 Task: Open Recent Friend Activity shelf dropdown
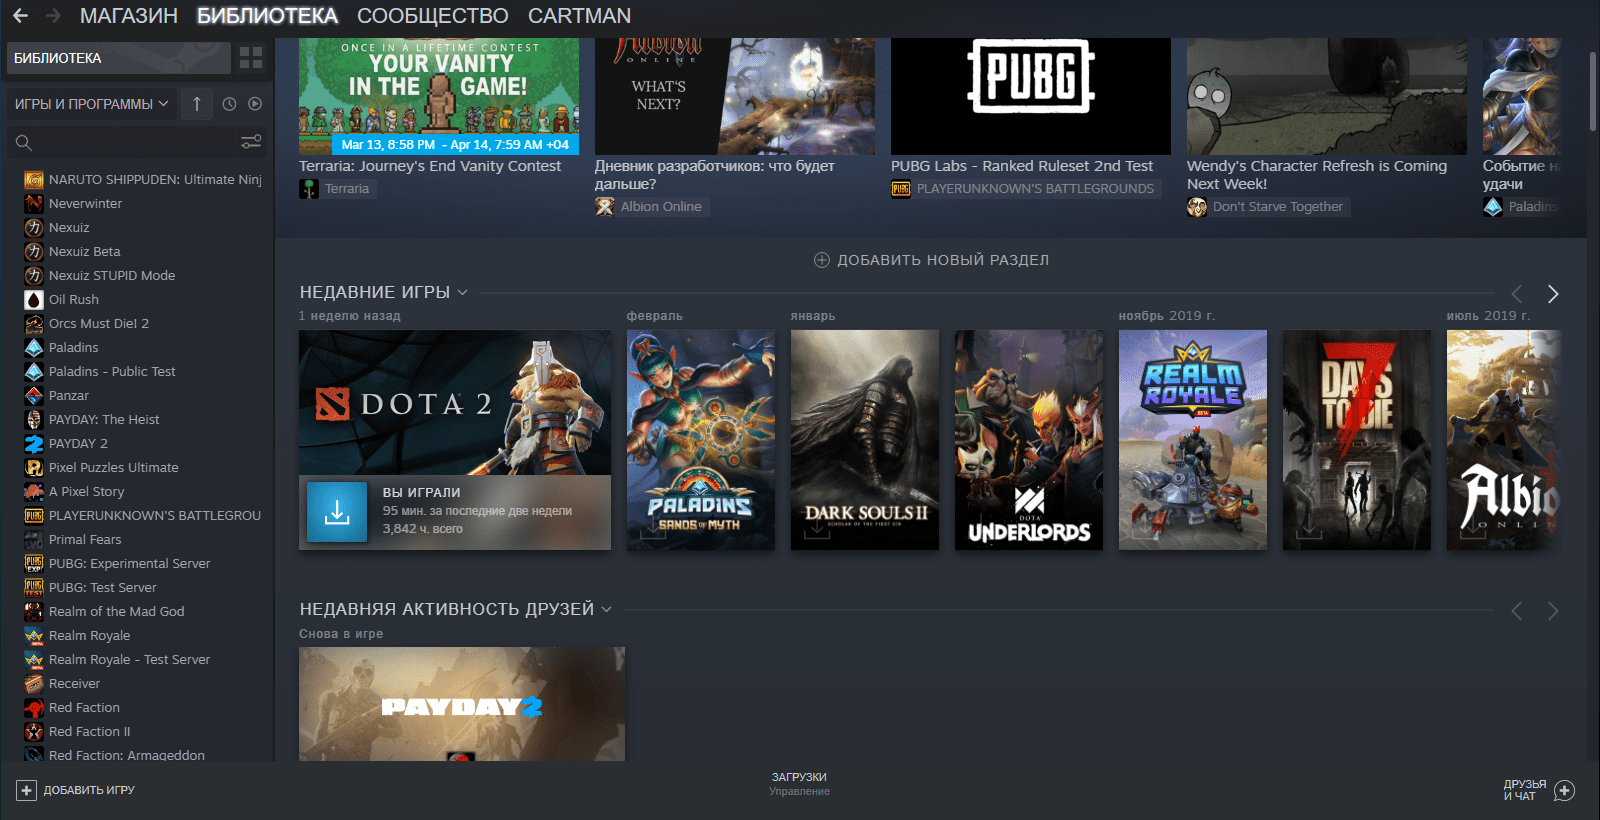tap(606, 610)
